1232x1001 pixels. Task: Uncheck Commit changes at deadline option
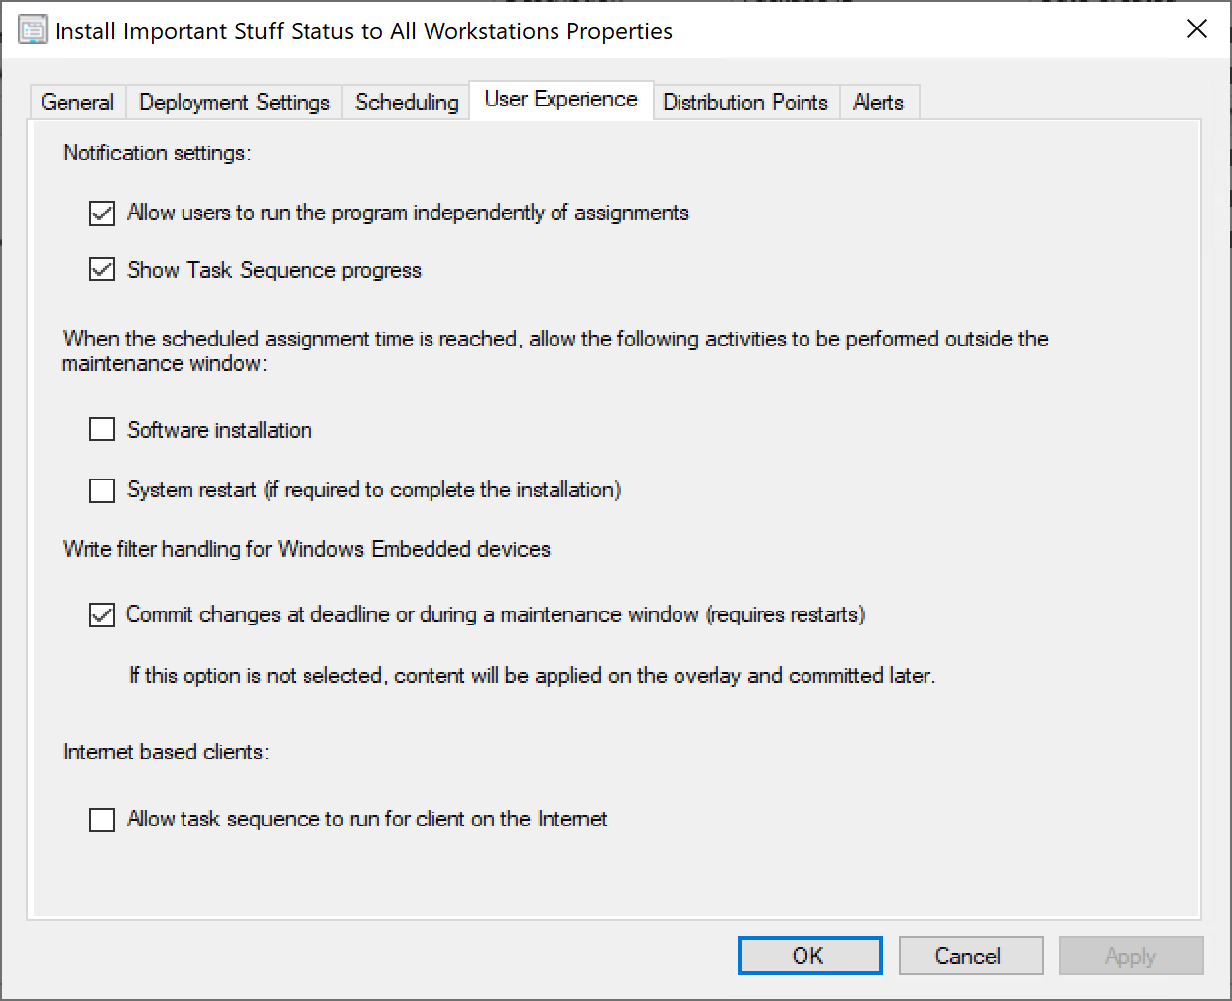(x=101, y=614)
